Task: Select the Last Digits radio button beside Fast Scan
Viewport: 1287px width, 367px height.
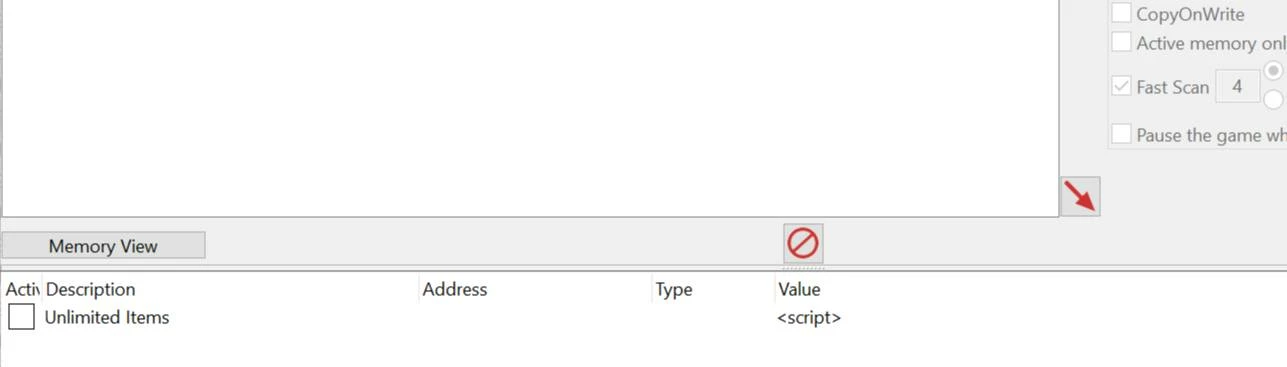Action: [1274, 99]
